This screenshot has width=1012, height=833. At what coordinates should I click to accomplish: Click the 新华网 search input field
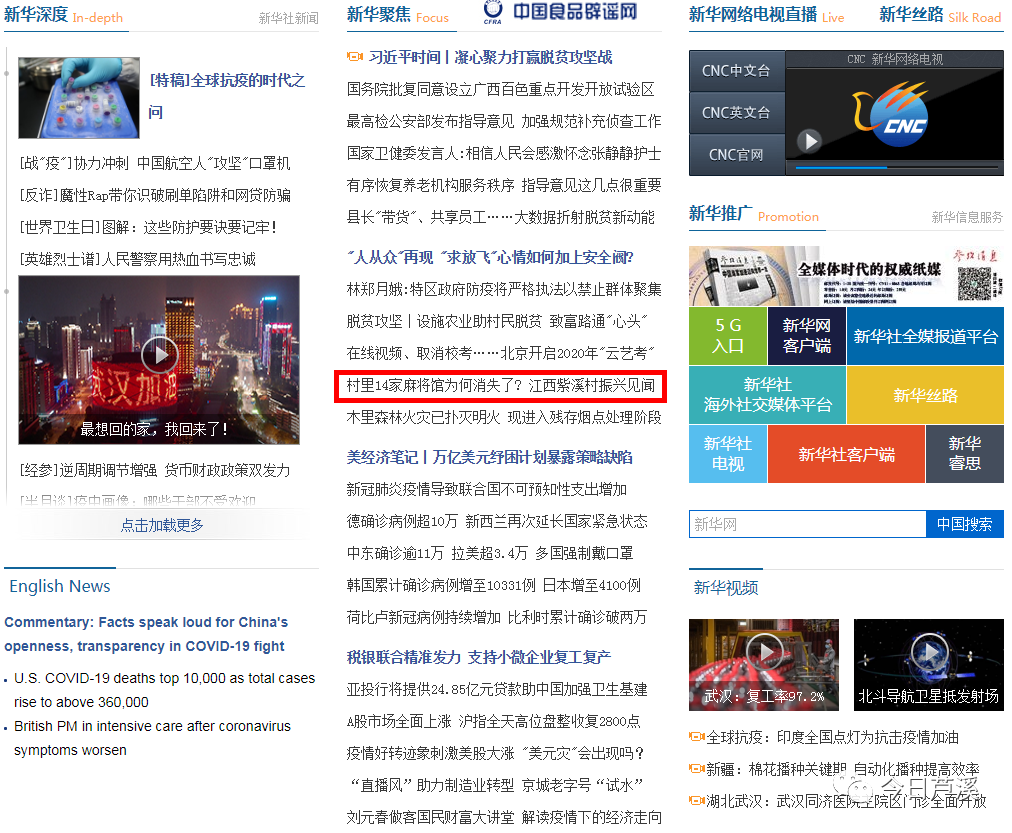(x=807, y=523)
